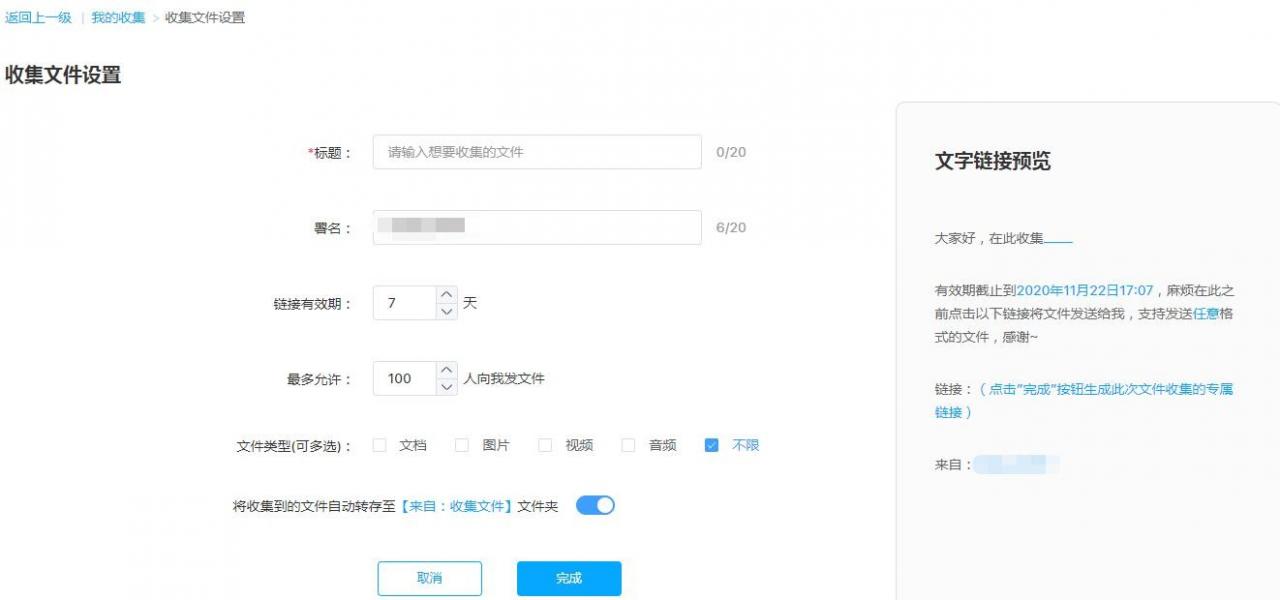Click the link validity number field
1280x600 pixels.
coord(404,303)
